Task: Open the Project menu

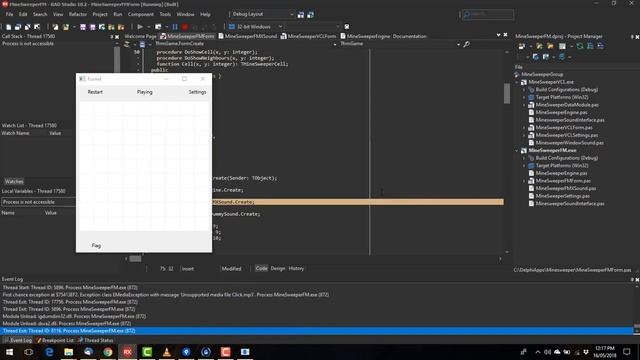Action: click(x=100, y=14)
